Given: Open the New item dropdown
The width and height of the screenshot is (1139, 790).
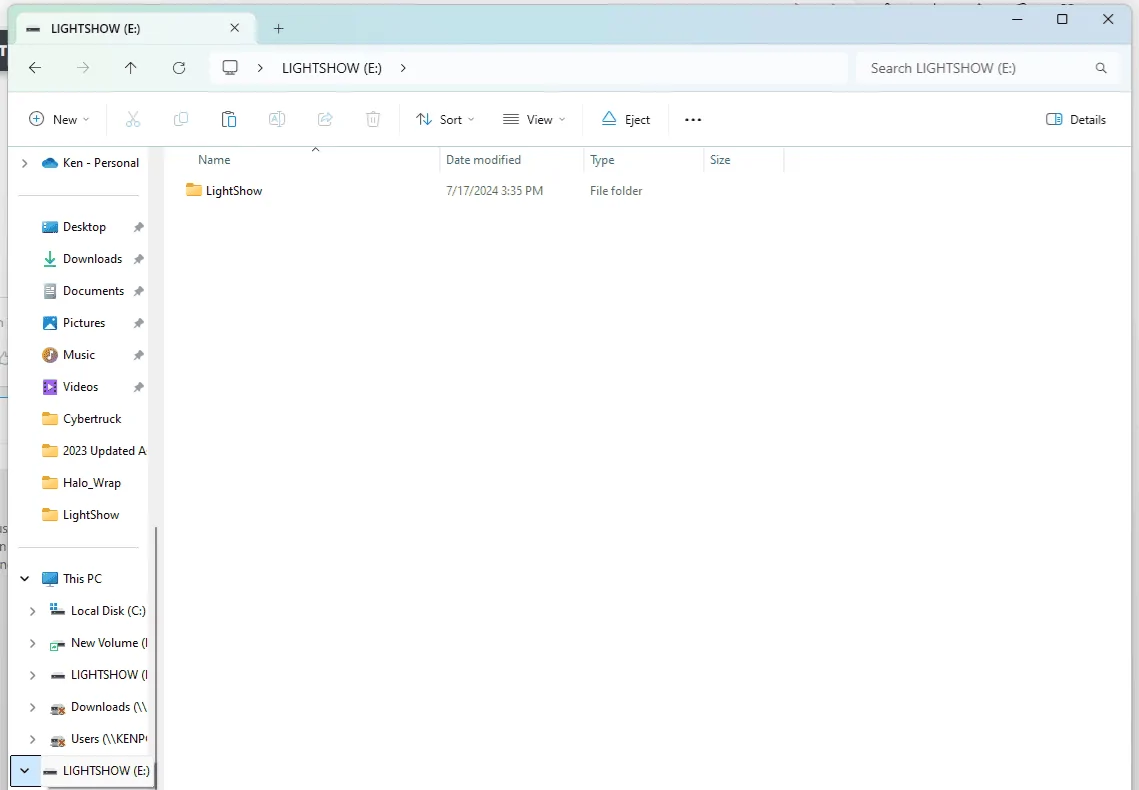Looking at the screenshot, I should point(60,119).
